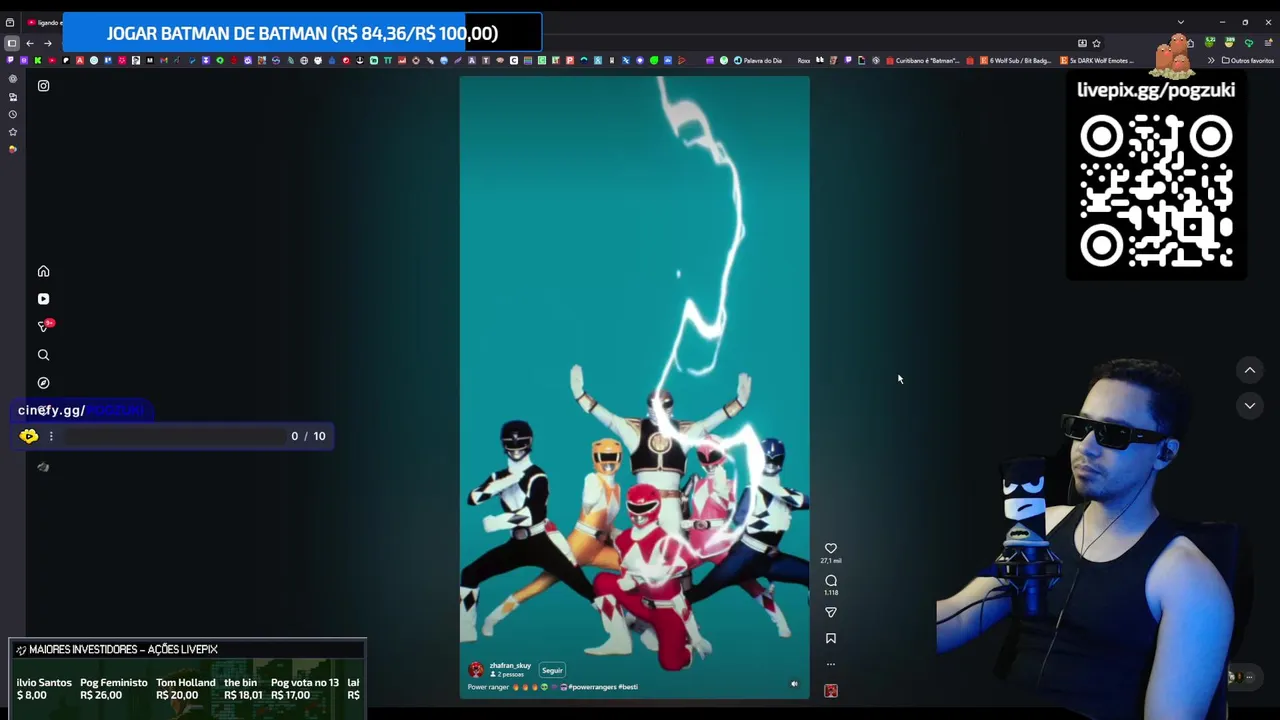
Task: Open the Roxx bookmark
Action: pos(804,60)
